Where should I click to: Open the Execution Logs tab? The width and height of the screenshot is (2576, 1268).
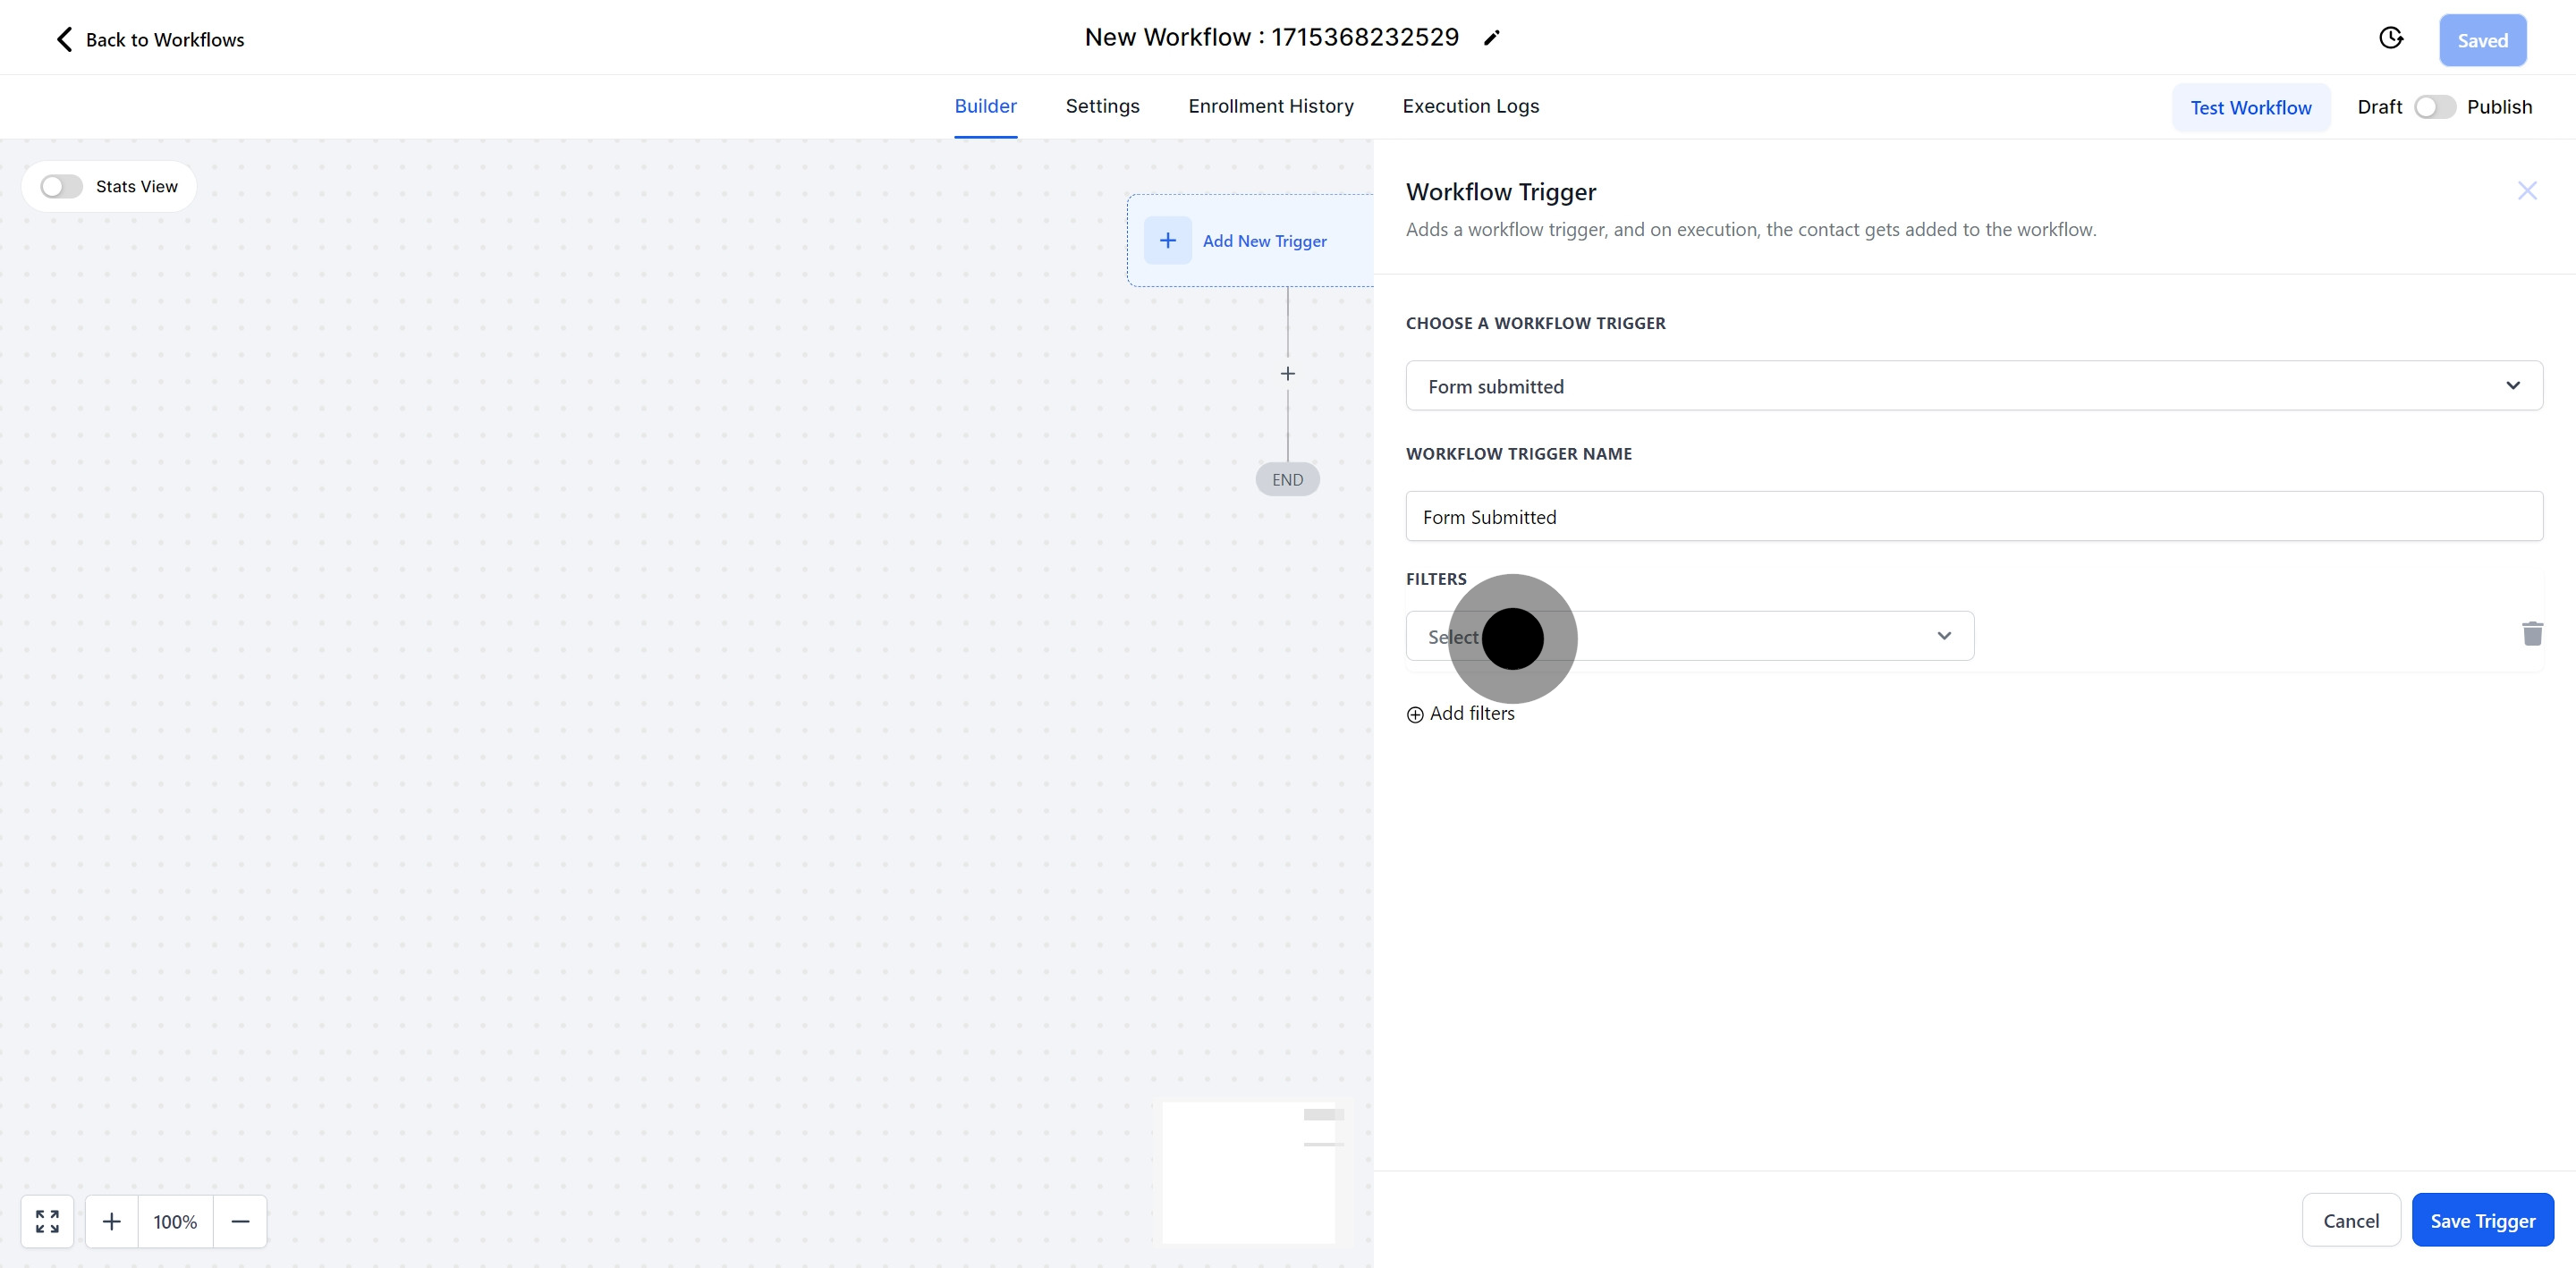[x=1470, y=106]
